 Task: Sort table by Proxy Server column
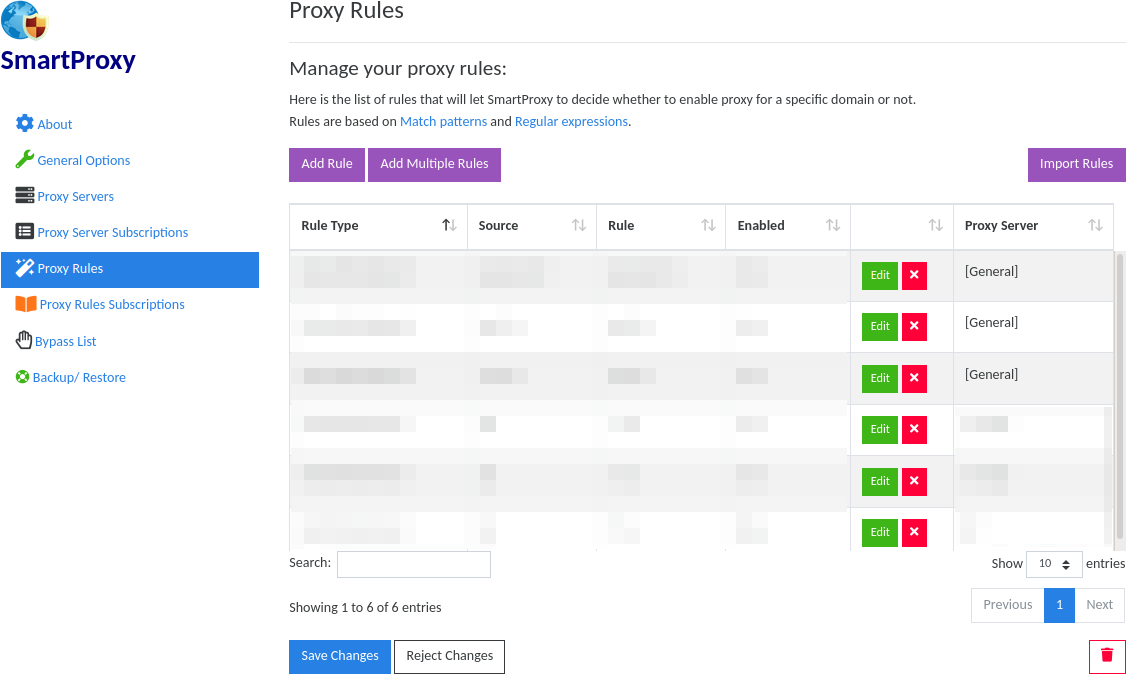1032,226
